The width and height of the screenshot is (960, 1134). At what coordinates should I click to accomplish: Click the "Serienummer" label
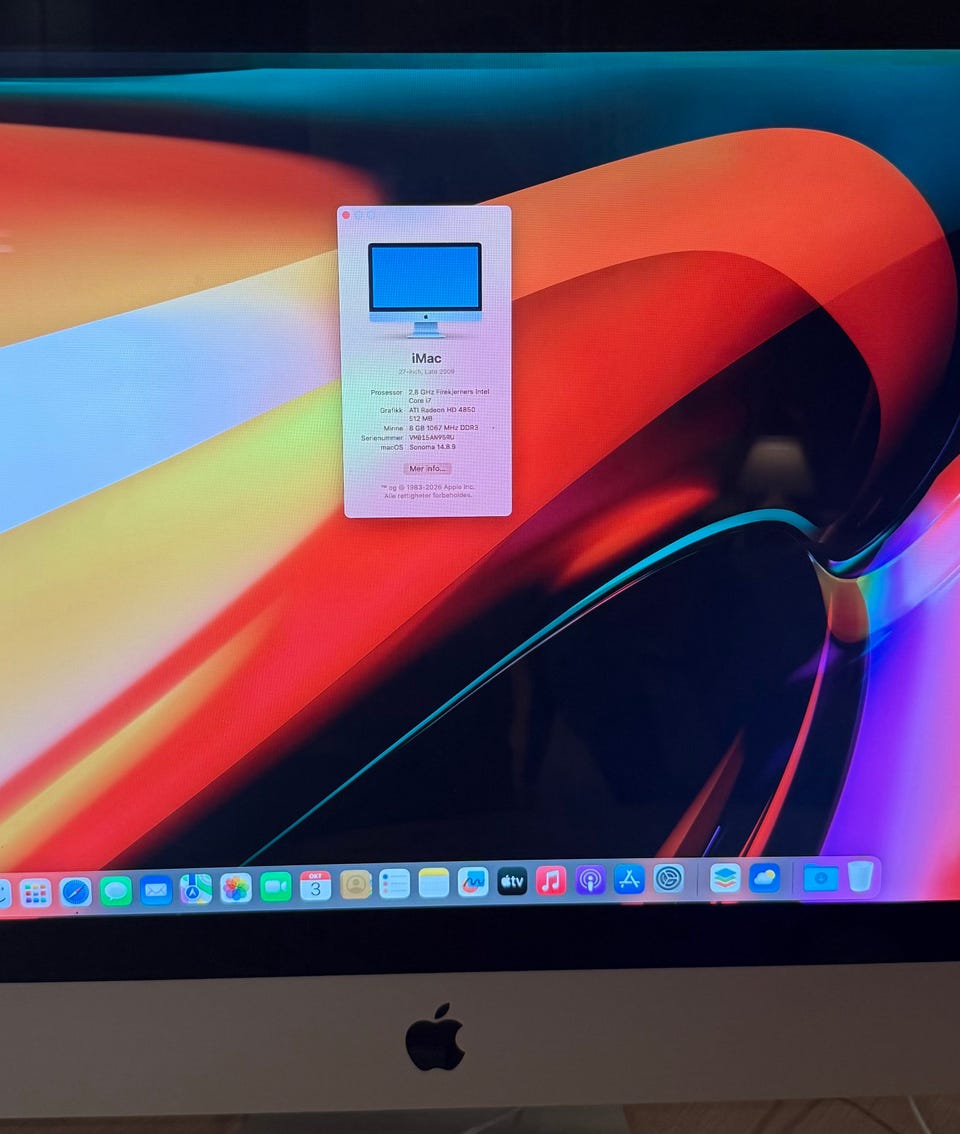coord(382,438)
